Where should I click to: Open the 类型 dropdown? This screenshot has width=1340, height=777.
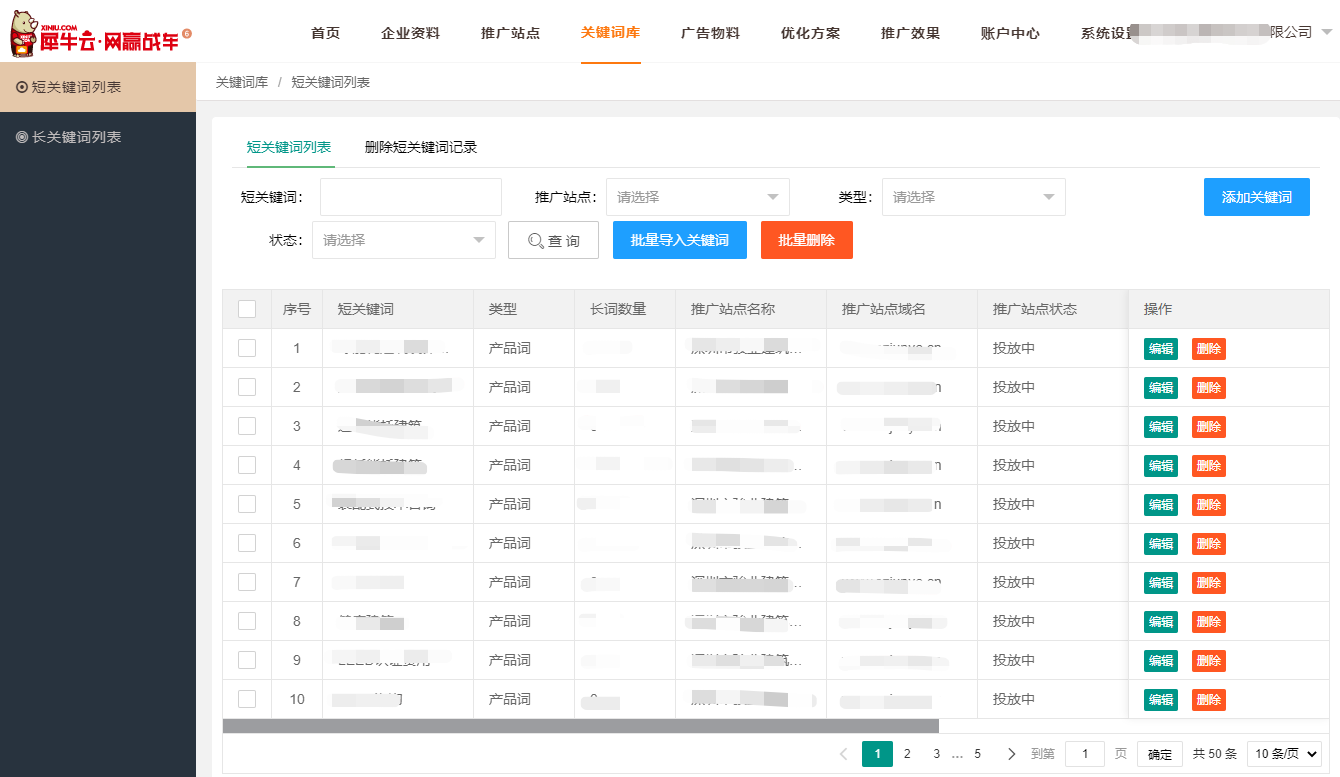click(x=974, y=197)
